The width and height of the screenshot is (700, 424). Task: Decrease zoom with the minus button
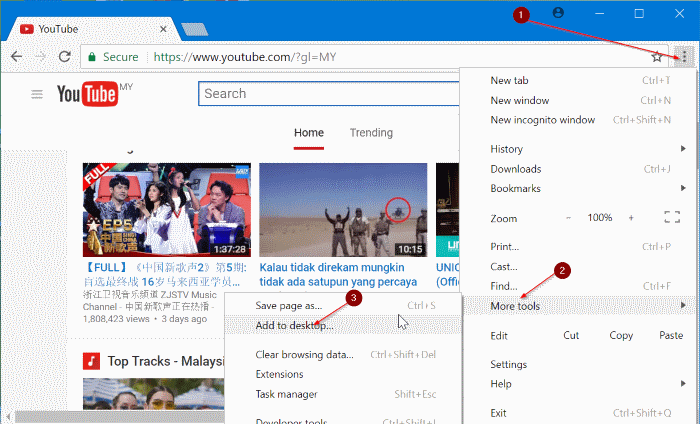click(568, 218)
